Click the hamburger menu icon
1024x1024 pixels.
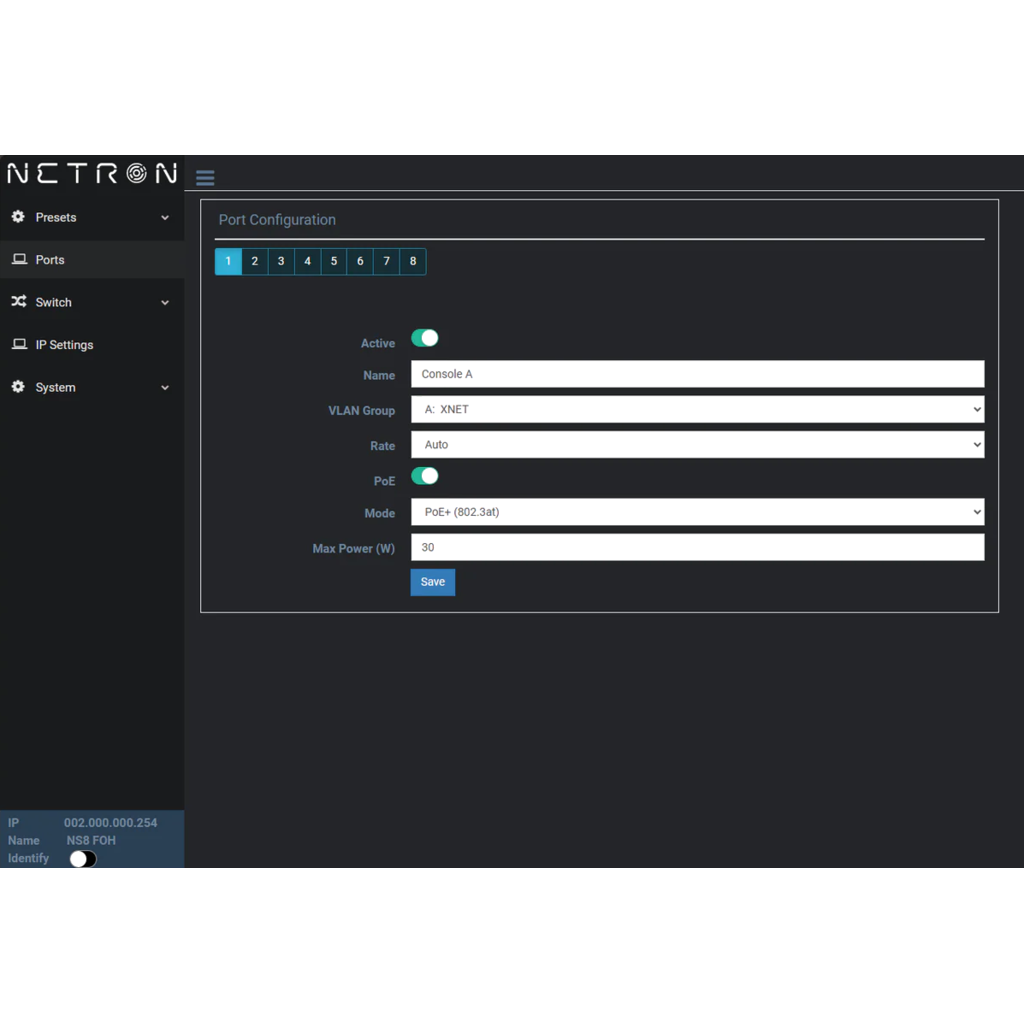205,178
